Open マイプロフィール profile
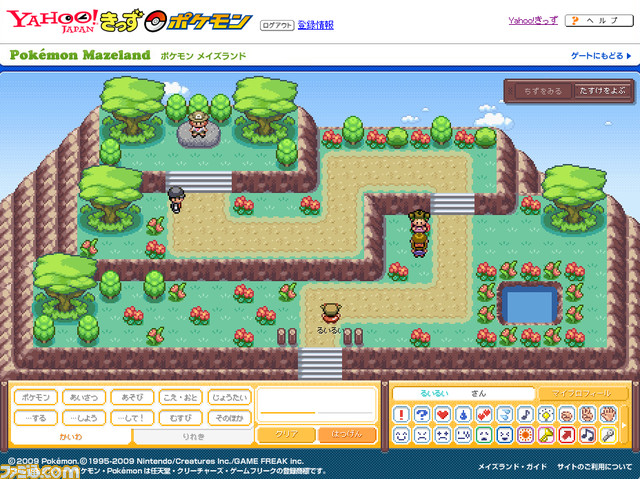The height and width of the screenshot is (479, 640). point(582,393)
